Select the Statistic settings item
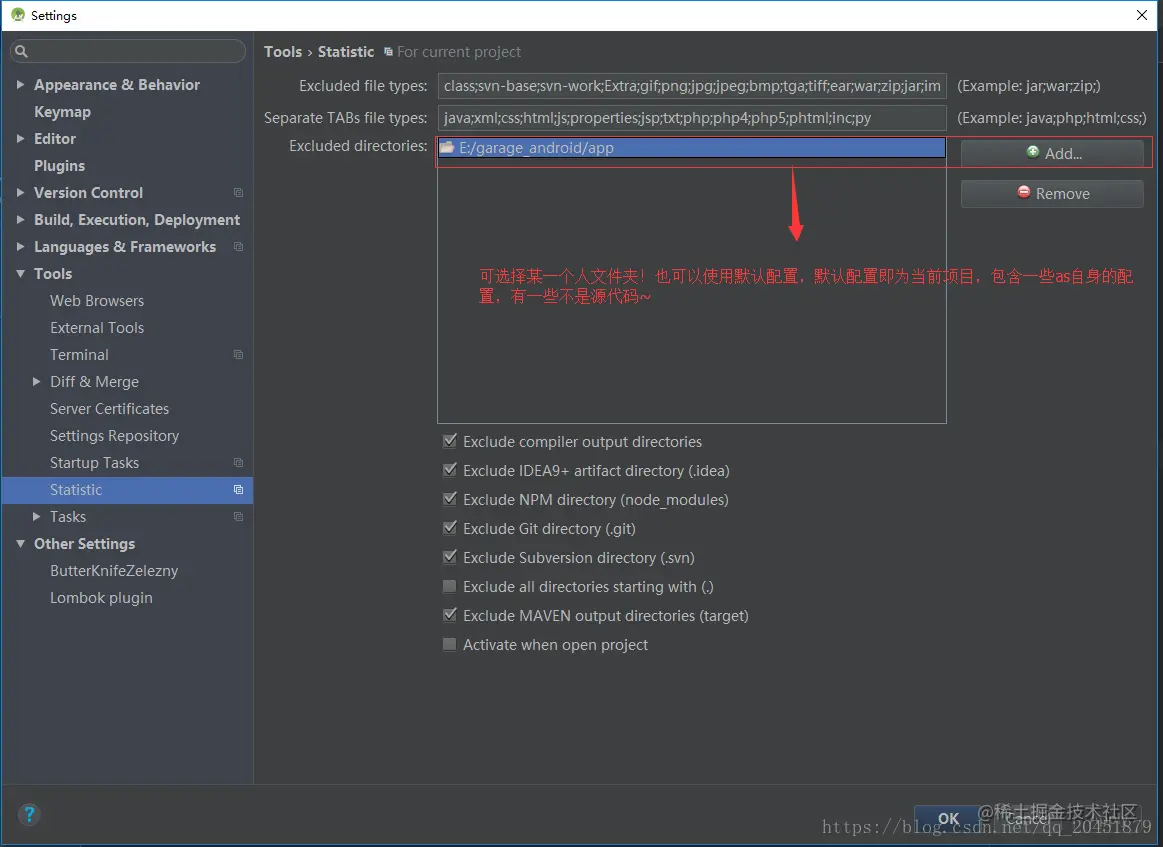 [x=127, y=490]
